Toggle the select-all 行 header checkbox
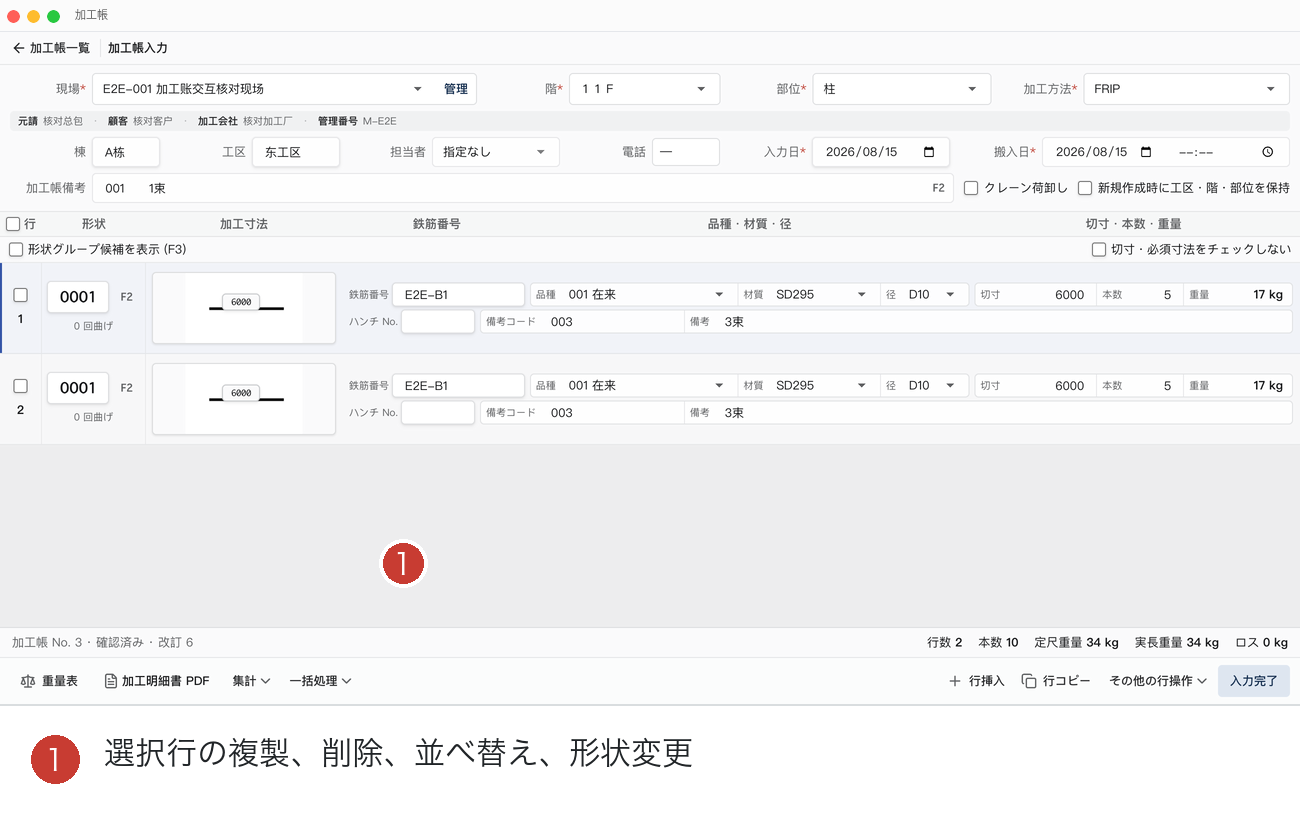Viewport: 1300px width, 814px height. [13, 224]
